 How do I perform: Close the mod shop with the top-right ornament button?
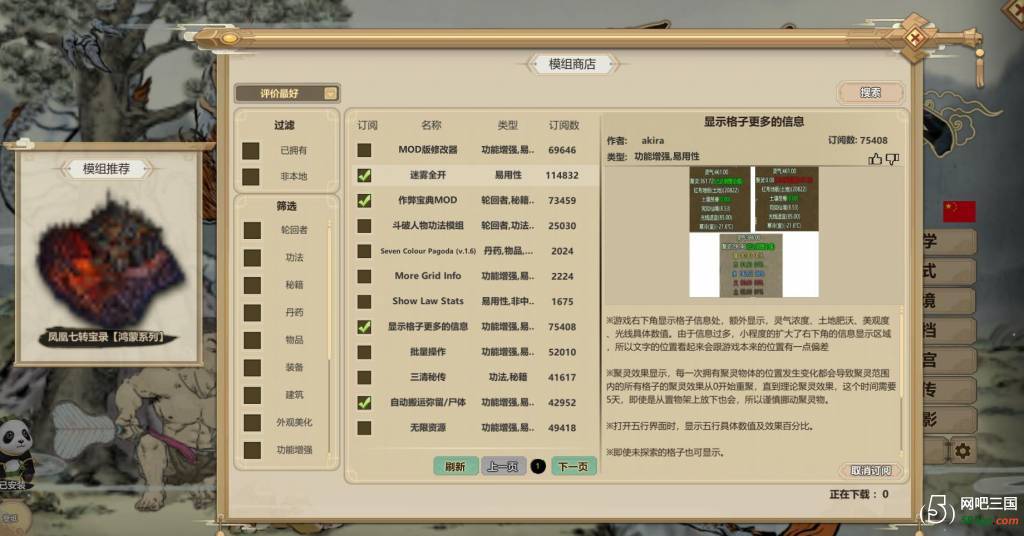tap(915, 39)
